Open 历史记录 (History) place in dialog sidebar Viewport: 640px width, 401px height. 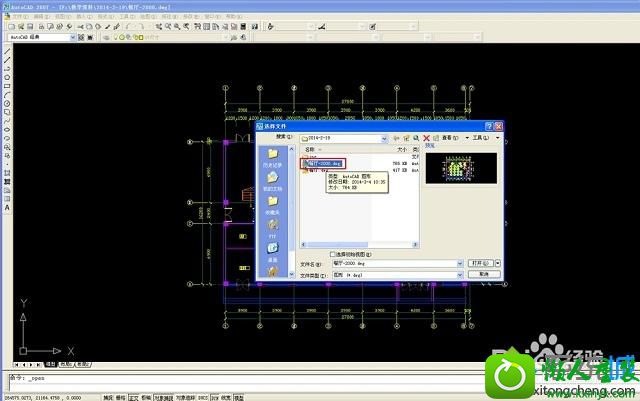click(x=273, y=158)
